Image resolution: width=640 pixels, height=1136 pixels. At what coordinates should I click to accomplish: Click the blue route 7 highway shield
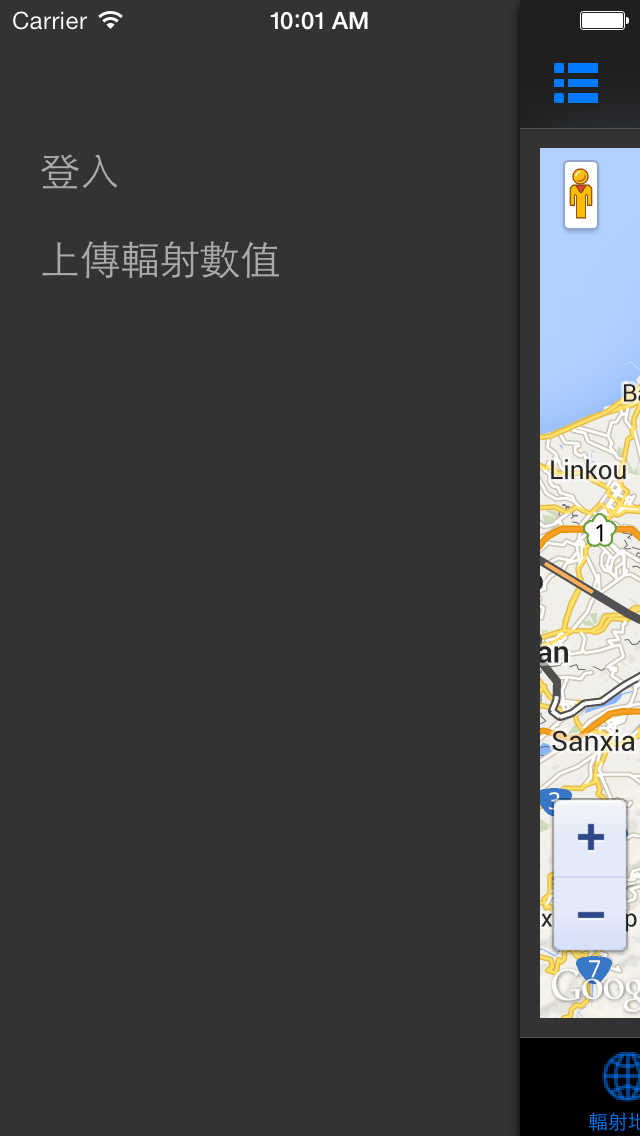594,968
